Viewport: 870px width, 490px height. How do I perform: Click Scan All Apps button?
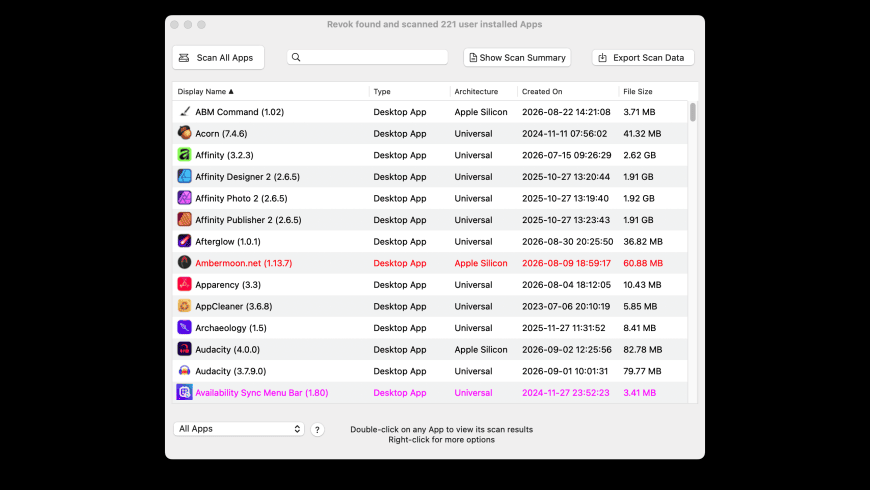218,58
